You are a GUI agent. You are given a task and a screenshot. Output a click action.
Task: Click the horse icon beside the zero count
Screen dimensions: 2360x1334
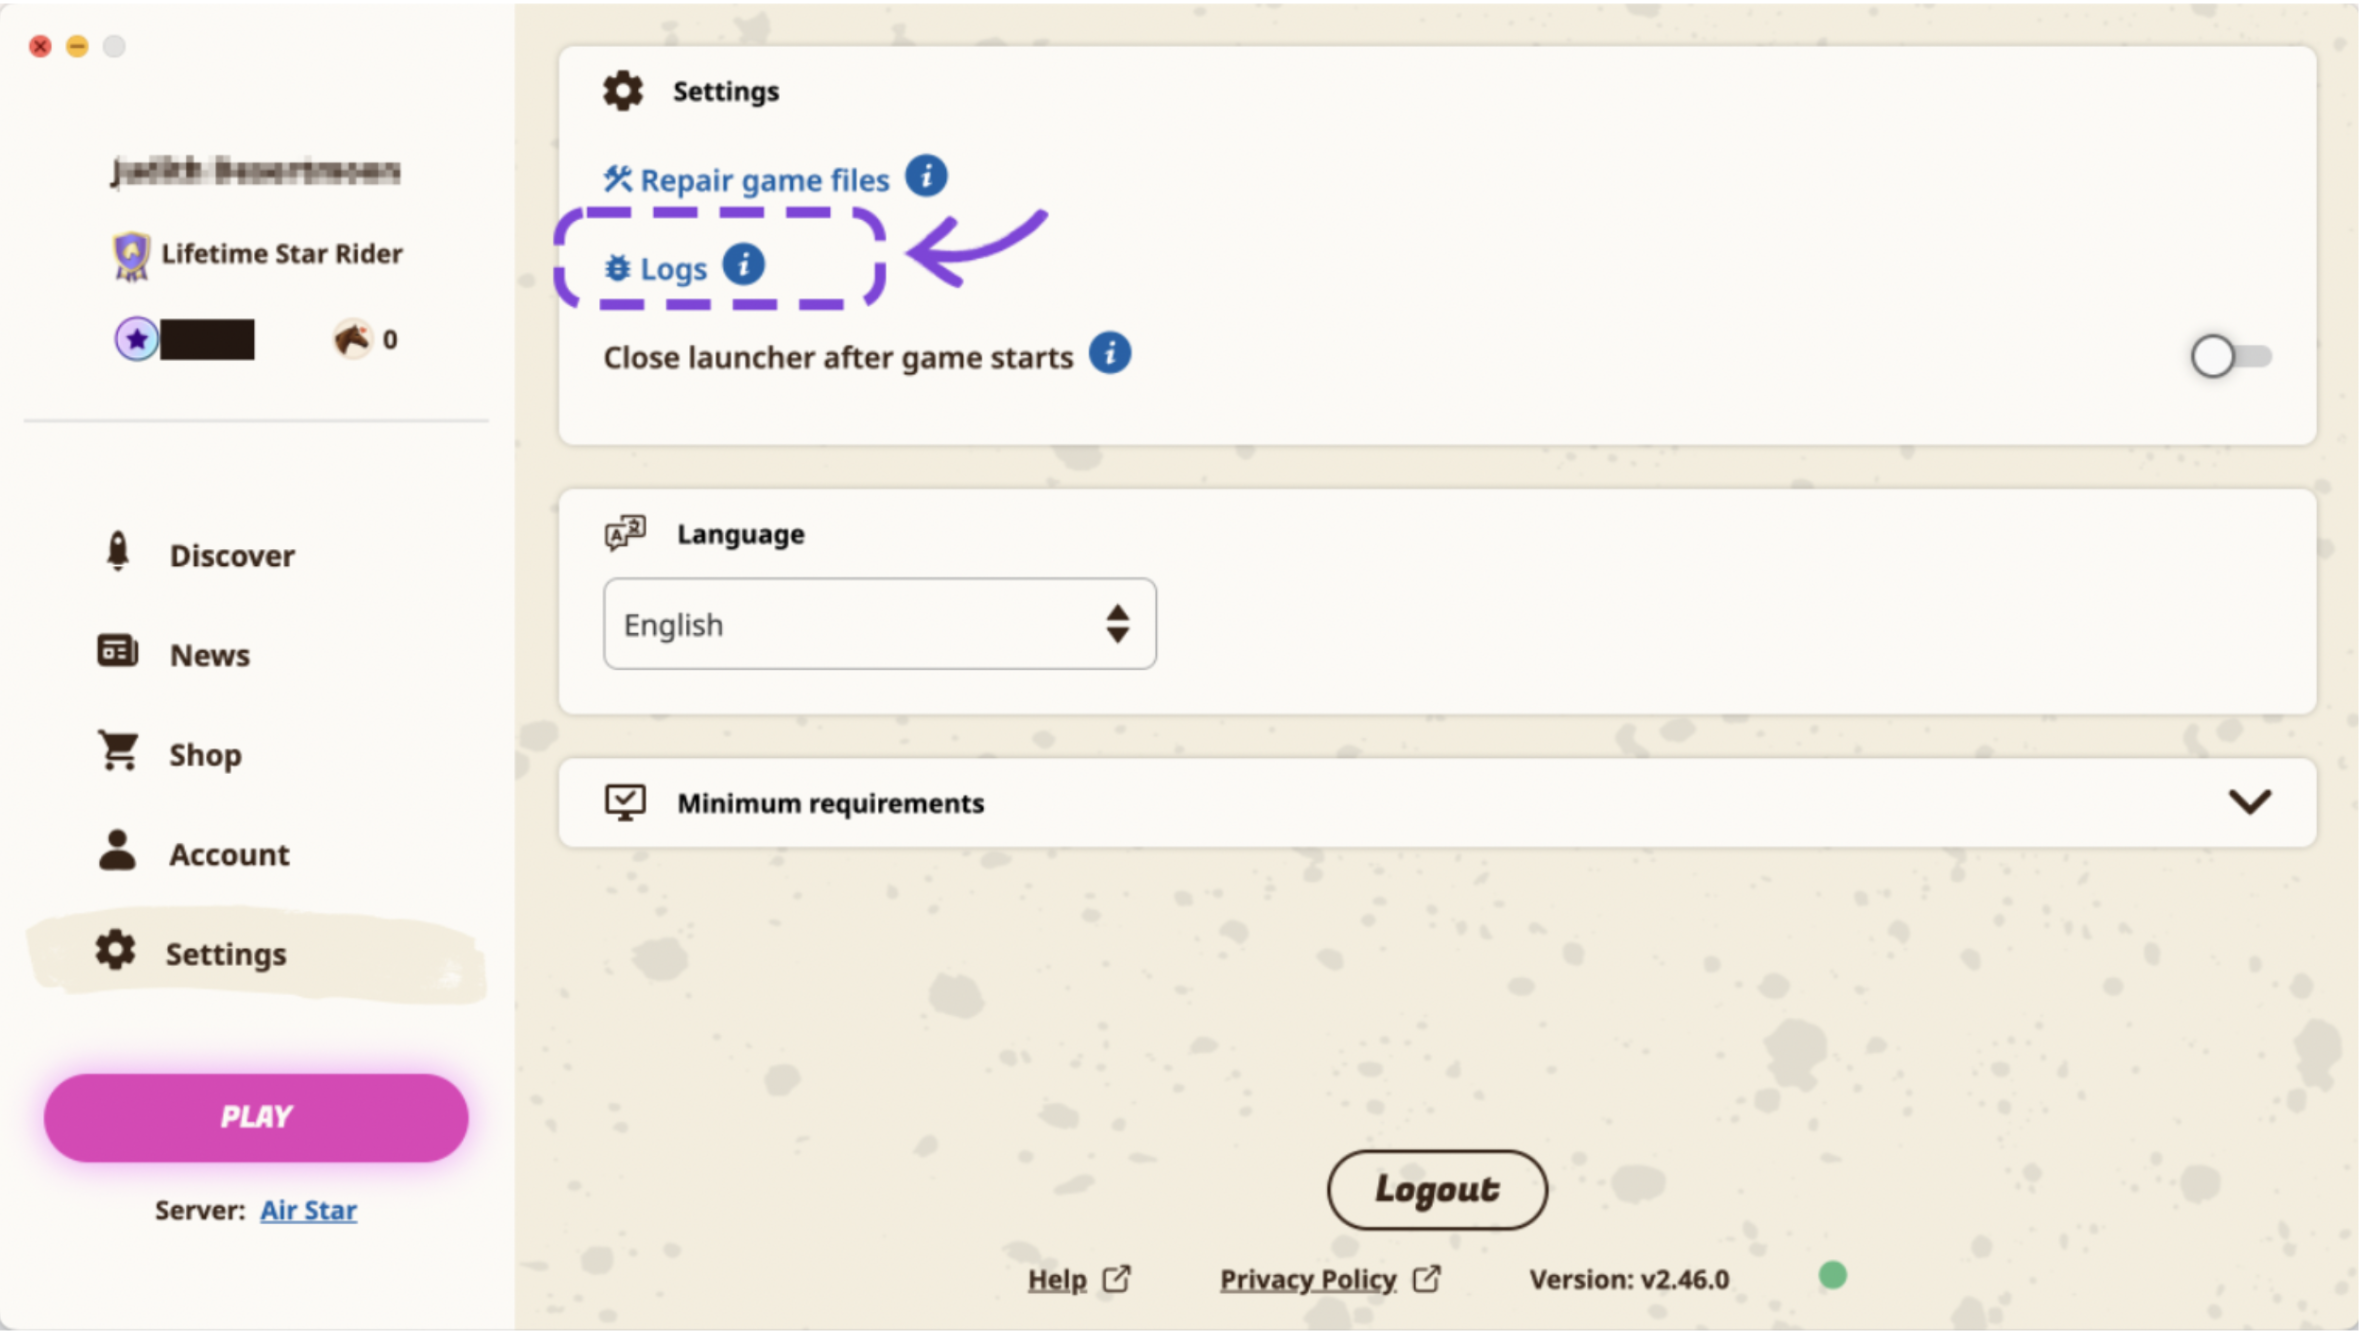[352, 339]
